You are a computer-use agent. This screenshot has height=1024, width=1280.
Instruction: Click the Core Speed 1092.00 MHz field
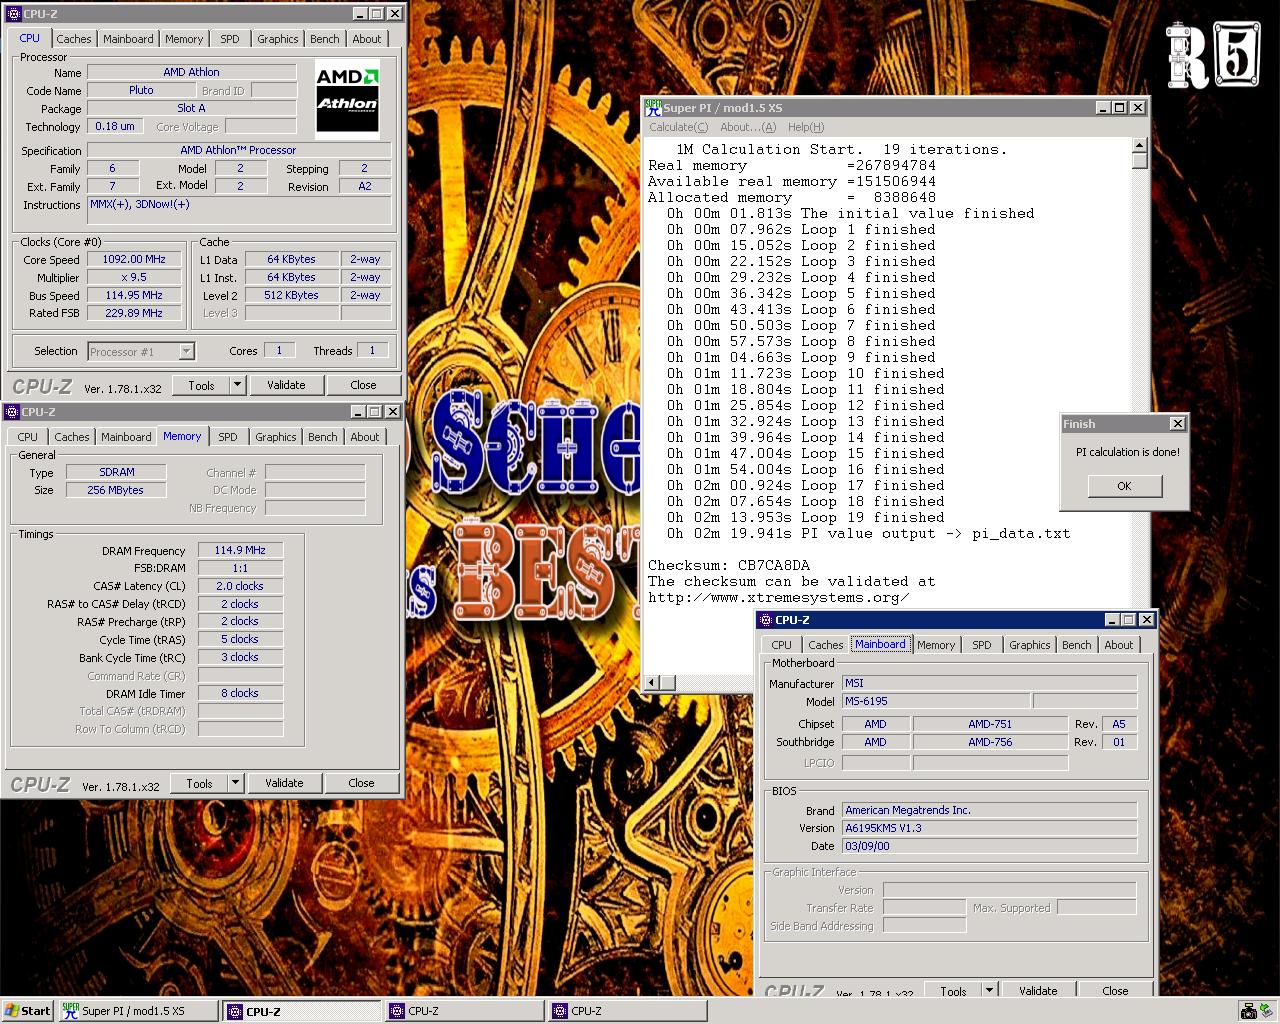pos(134,259)
